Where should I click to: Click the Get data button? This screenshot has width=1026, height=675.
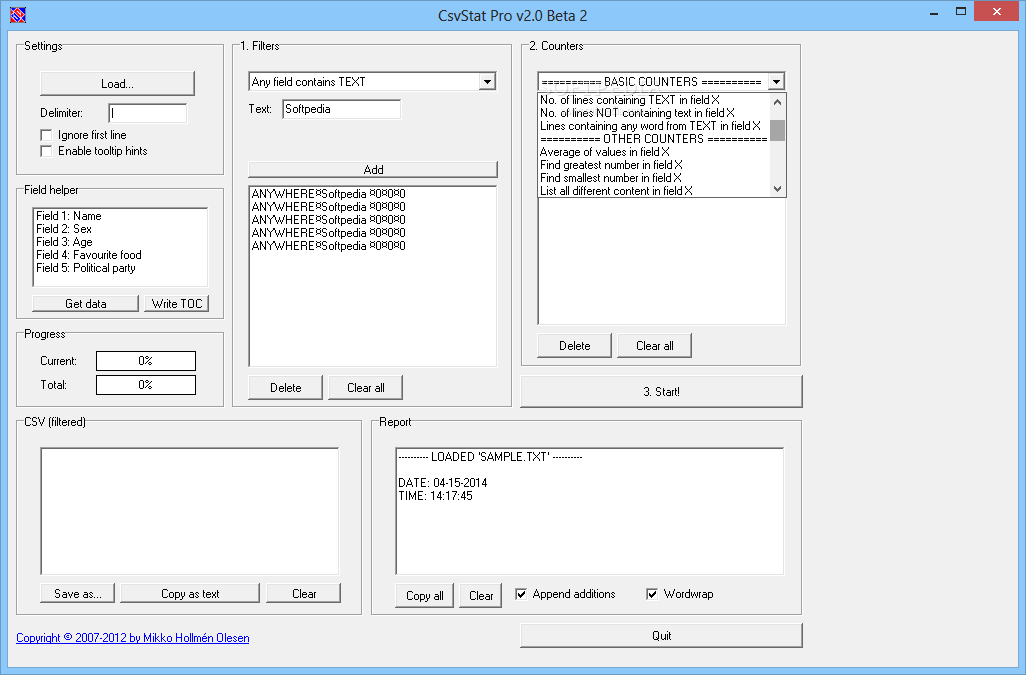[x=86, y=303]
